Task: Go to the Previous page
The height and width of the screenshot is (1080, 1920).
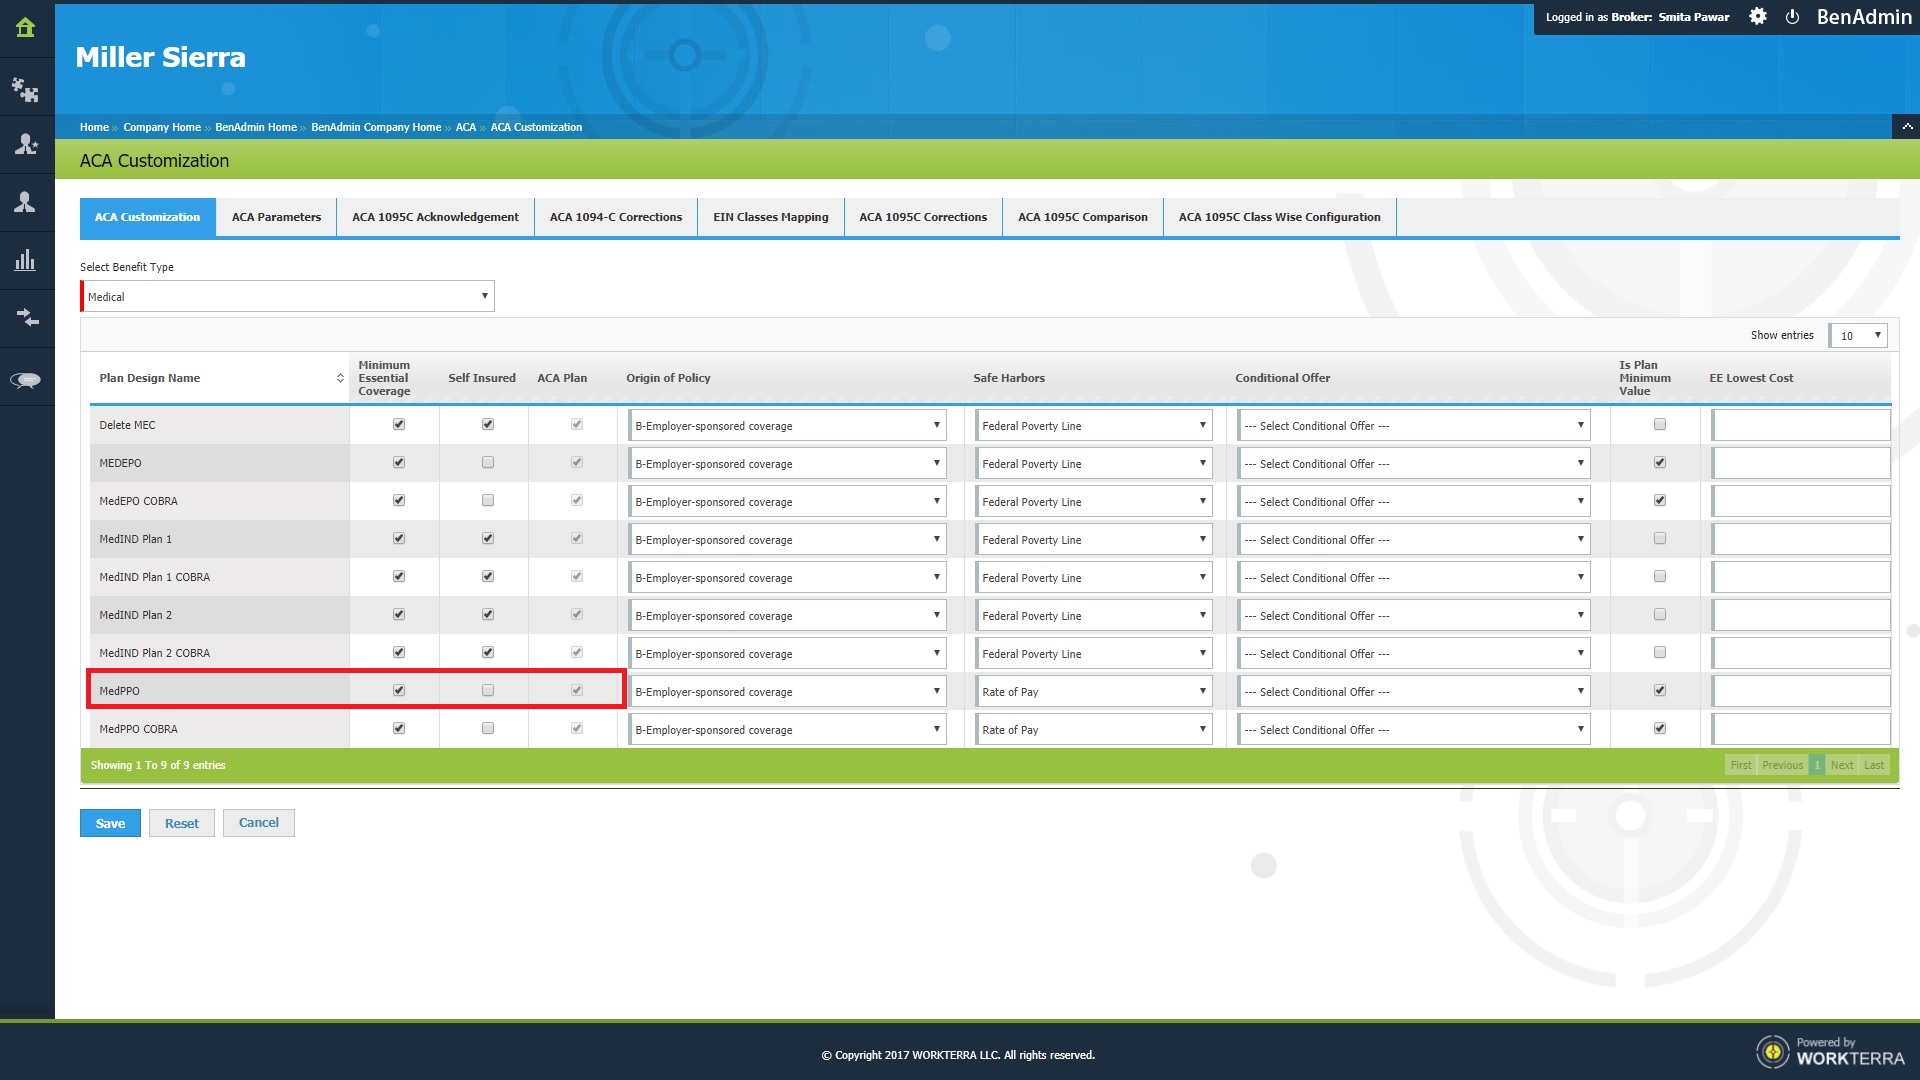Action: [1782, 765]
